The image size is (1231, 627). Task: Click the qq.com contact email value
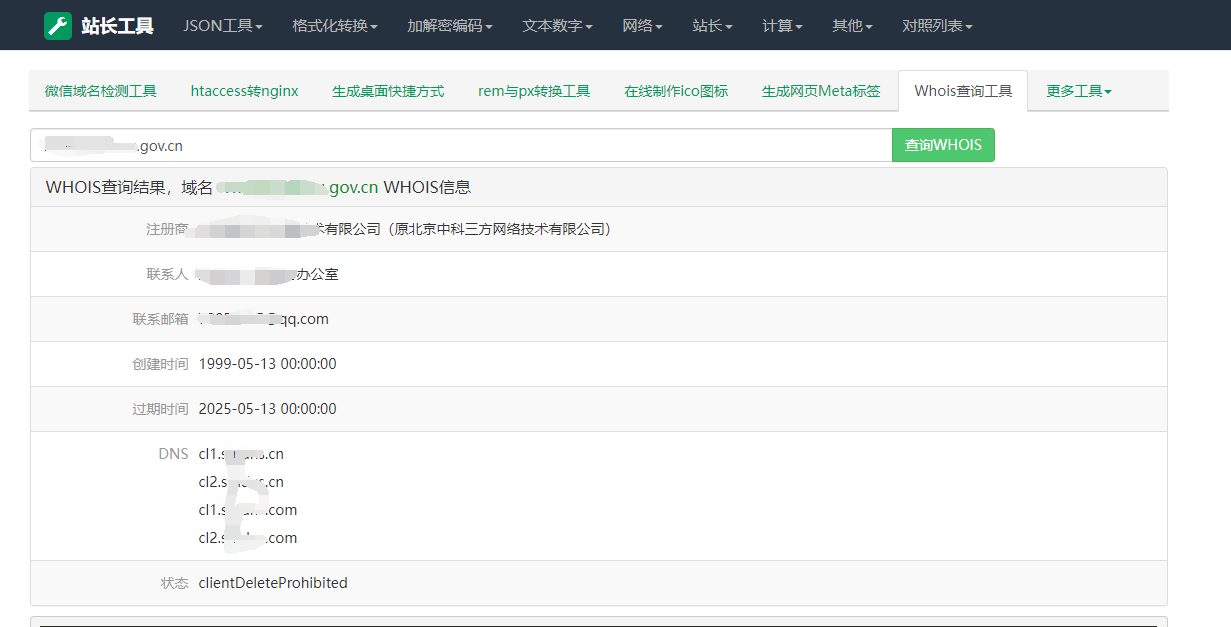click(x=264, y=319)
